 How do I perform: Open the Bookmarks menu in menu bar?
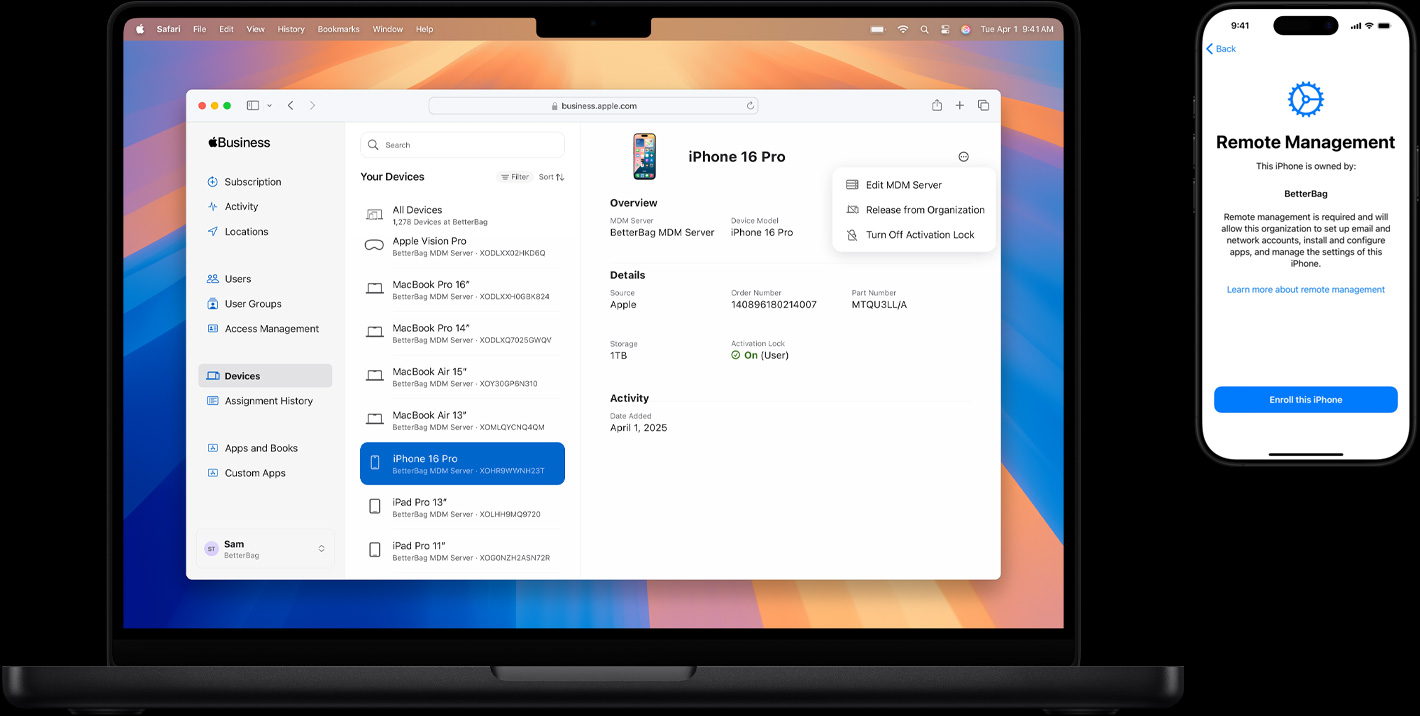(338, 29)
